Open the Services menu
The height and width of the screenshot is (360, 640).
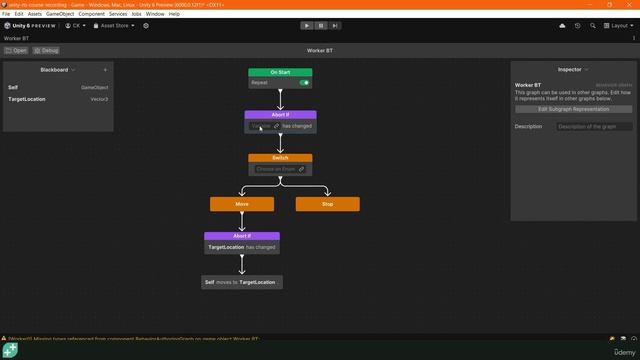[x=118, y=14]
